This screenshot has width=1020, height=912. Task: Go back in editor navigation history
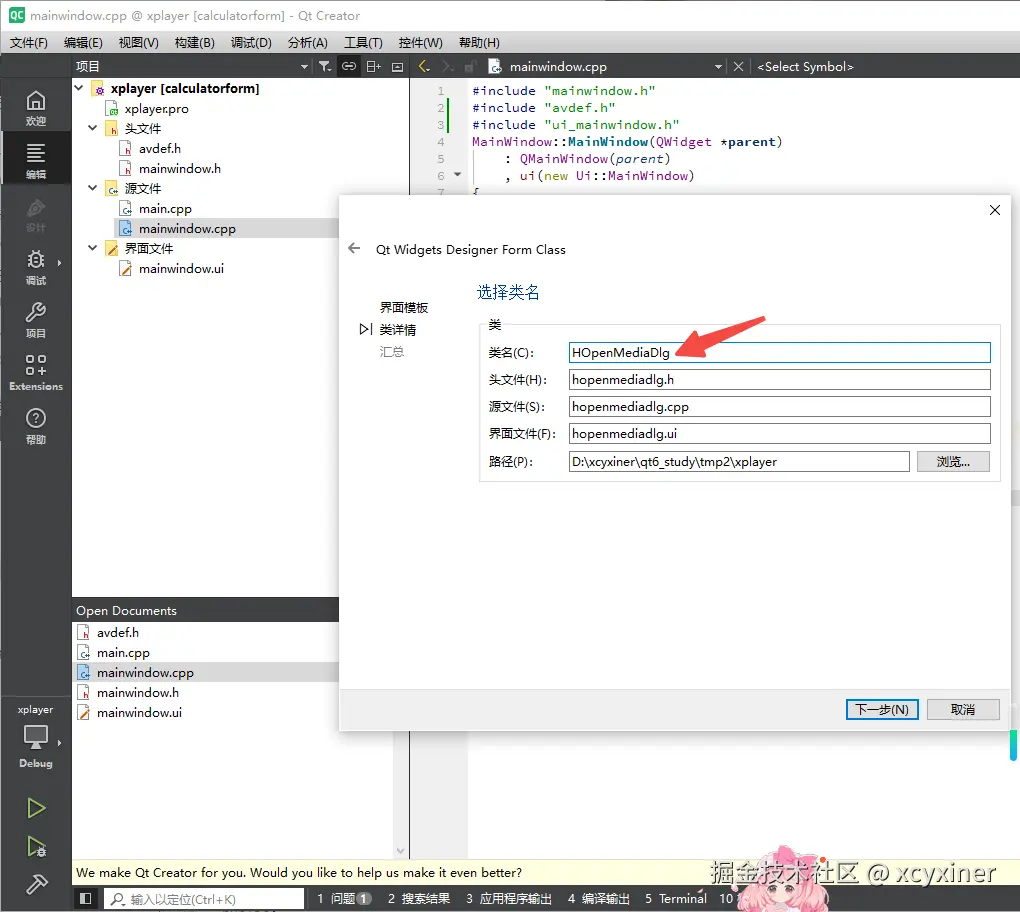pyautogui.click(x=424, y=66)
